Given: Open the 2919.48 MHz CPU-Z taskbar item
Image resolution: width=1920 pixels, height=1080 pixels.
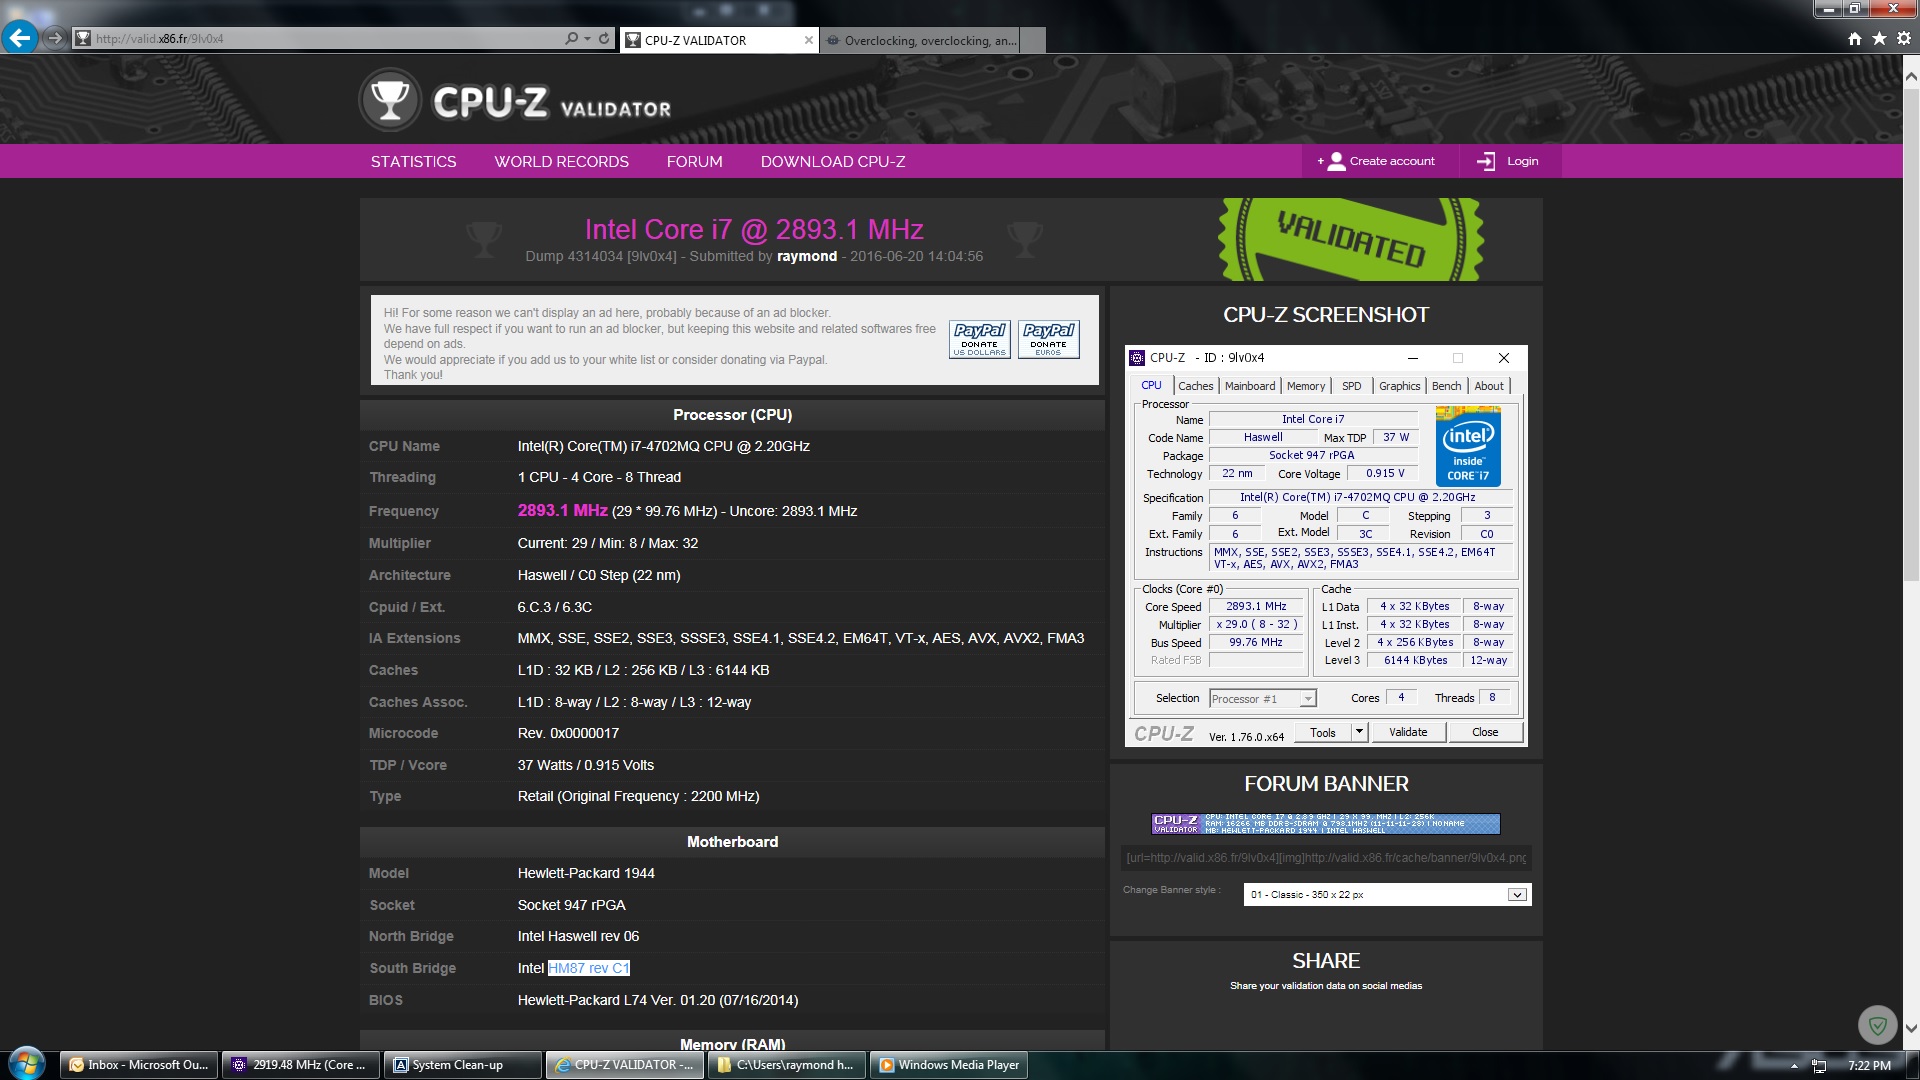Looking at the screenshot, I should (x=300, y=1065).
